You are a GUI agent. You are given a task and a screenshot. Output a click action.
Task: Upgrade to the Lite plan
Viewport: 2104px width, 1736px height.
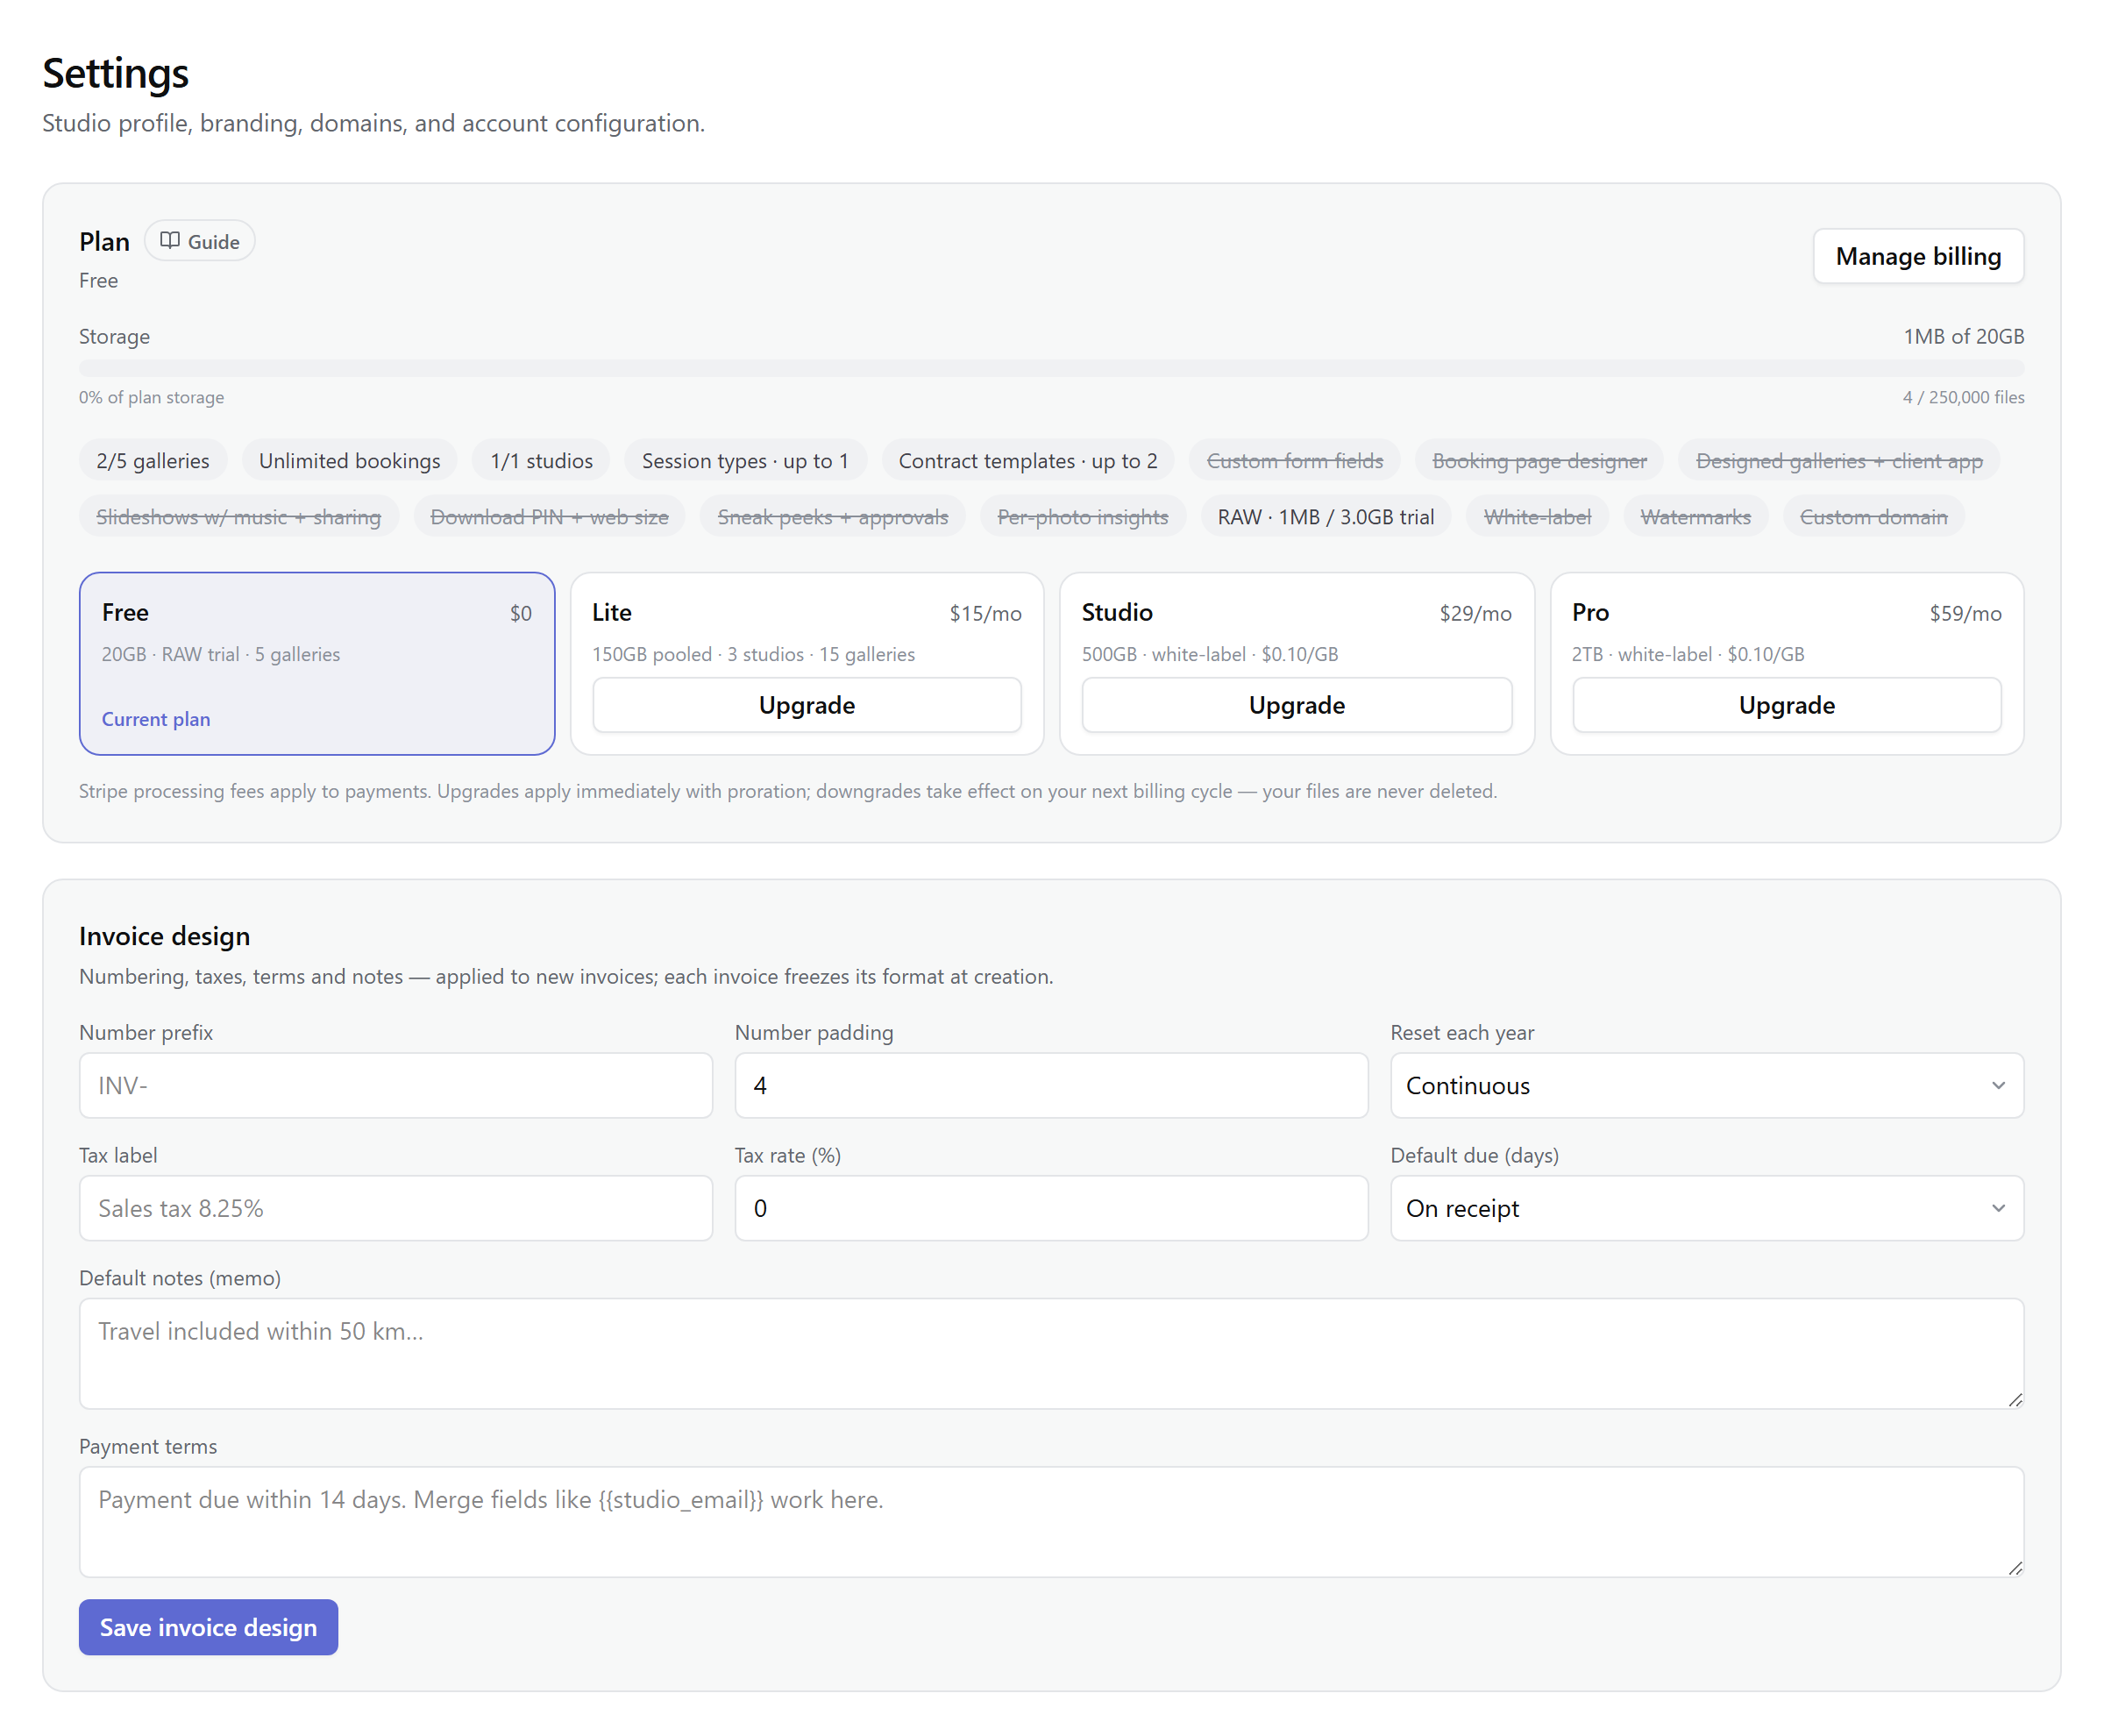pos(806,705)
